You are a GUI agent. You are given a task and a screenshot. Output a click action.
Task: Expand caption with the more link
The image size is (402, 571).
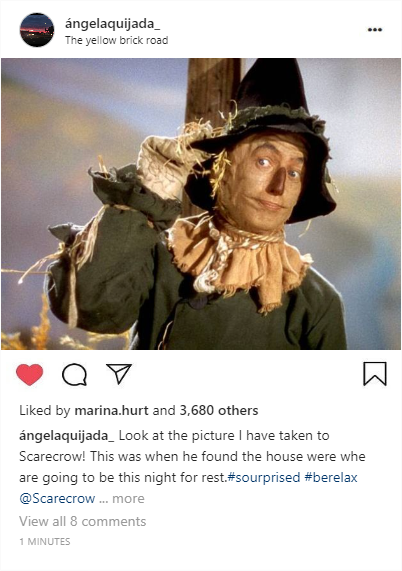coord(128,499)
